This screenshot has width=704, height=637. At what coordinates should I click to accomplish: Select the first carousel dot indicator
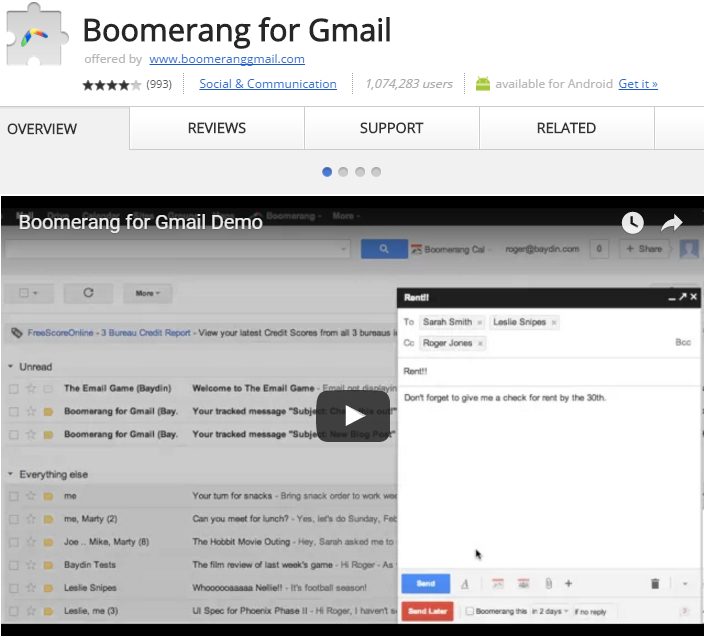(x=327, y=172)
